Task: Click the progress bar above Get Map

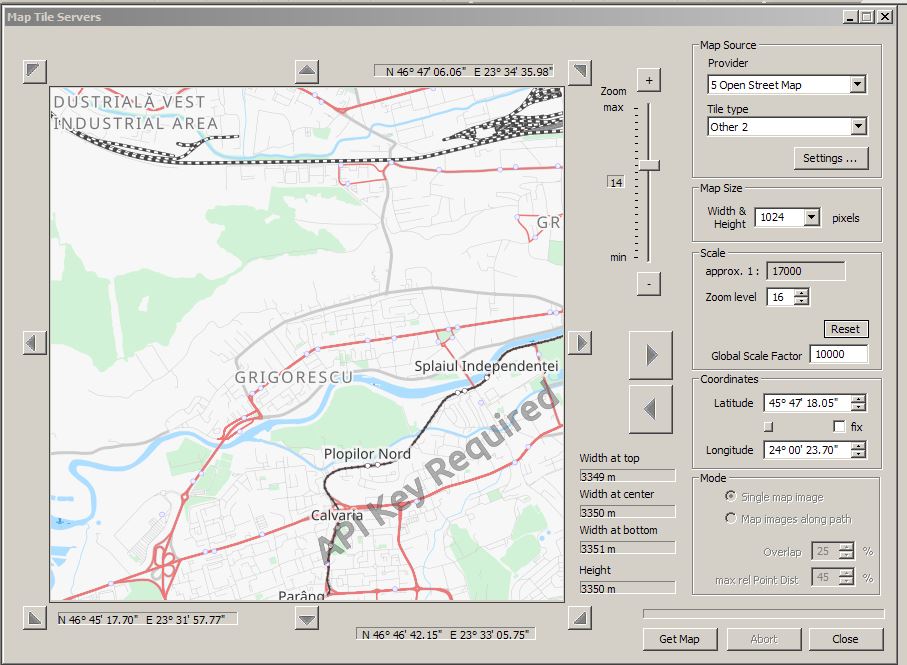Action: pyautogui.click(x=764, y=614)
